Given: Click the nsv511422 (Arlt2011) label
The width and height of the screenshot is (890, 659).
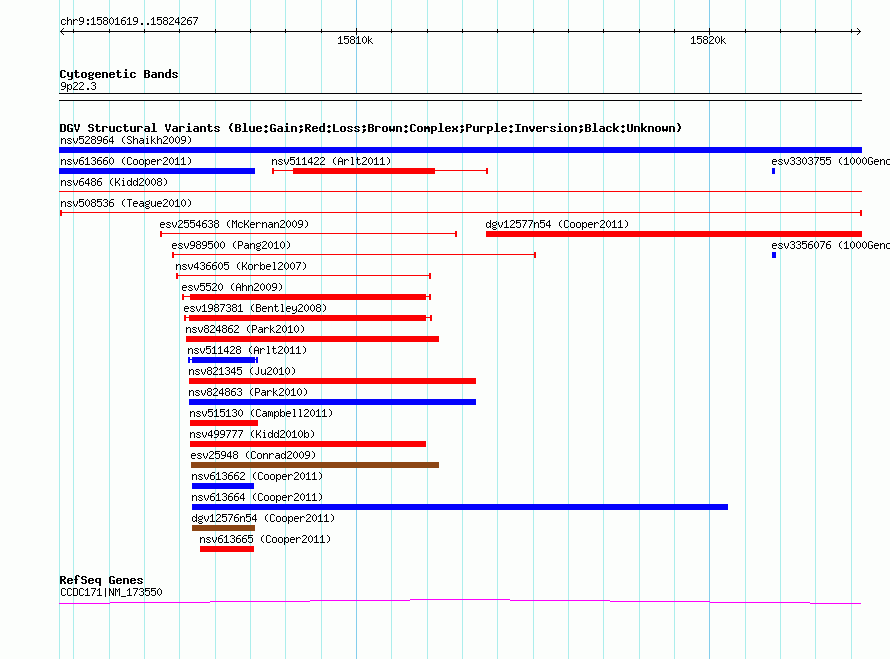Looking at the screenshot, I should [331, 161].
